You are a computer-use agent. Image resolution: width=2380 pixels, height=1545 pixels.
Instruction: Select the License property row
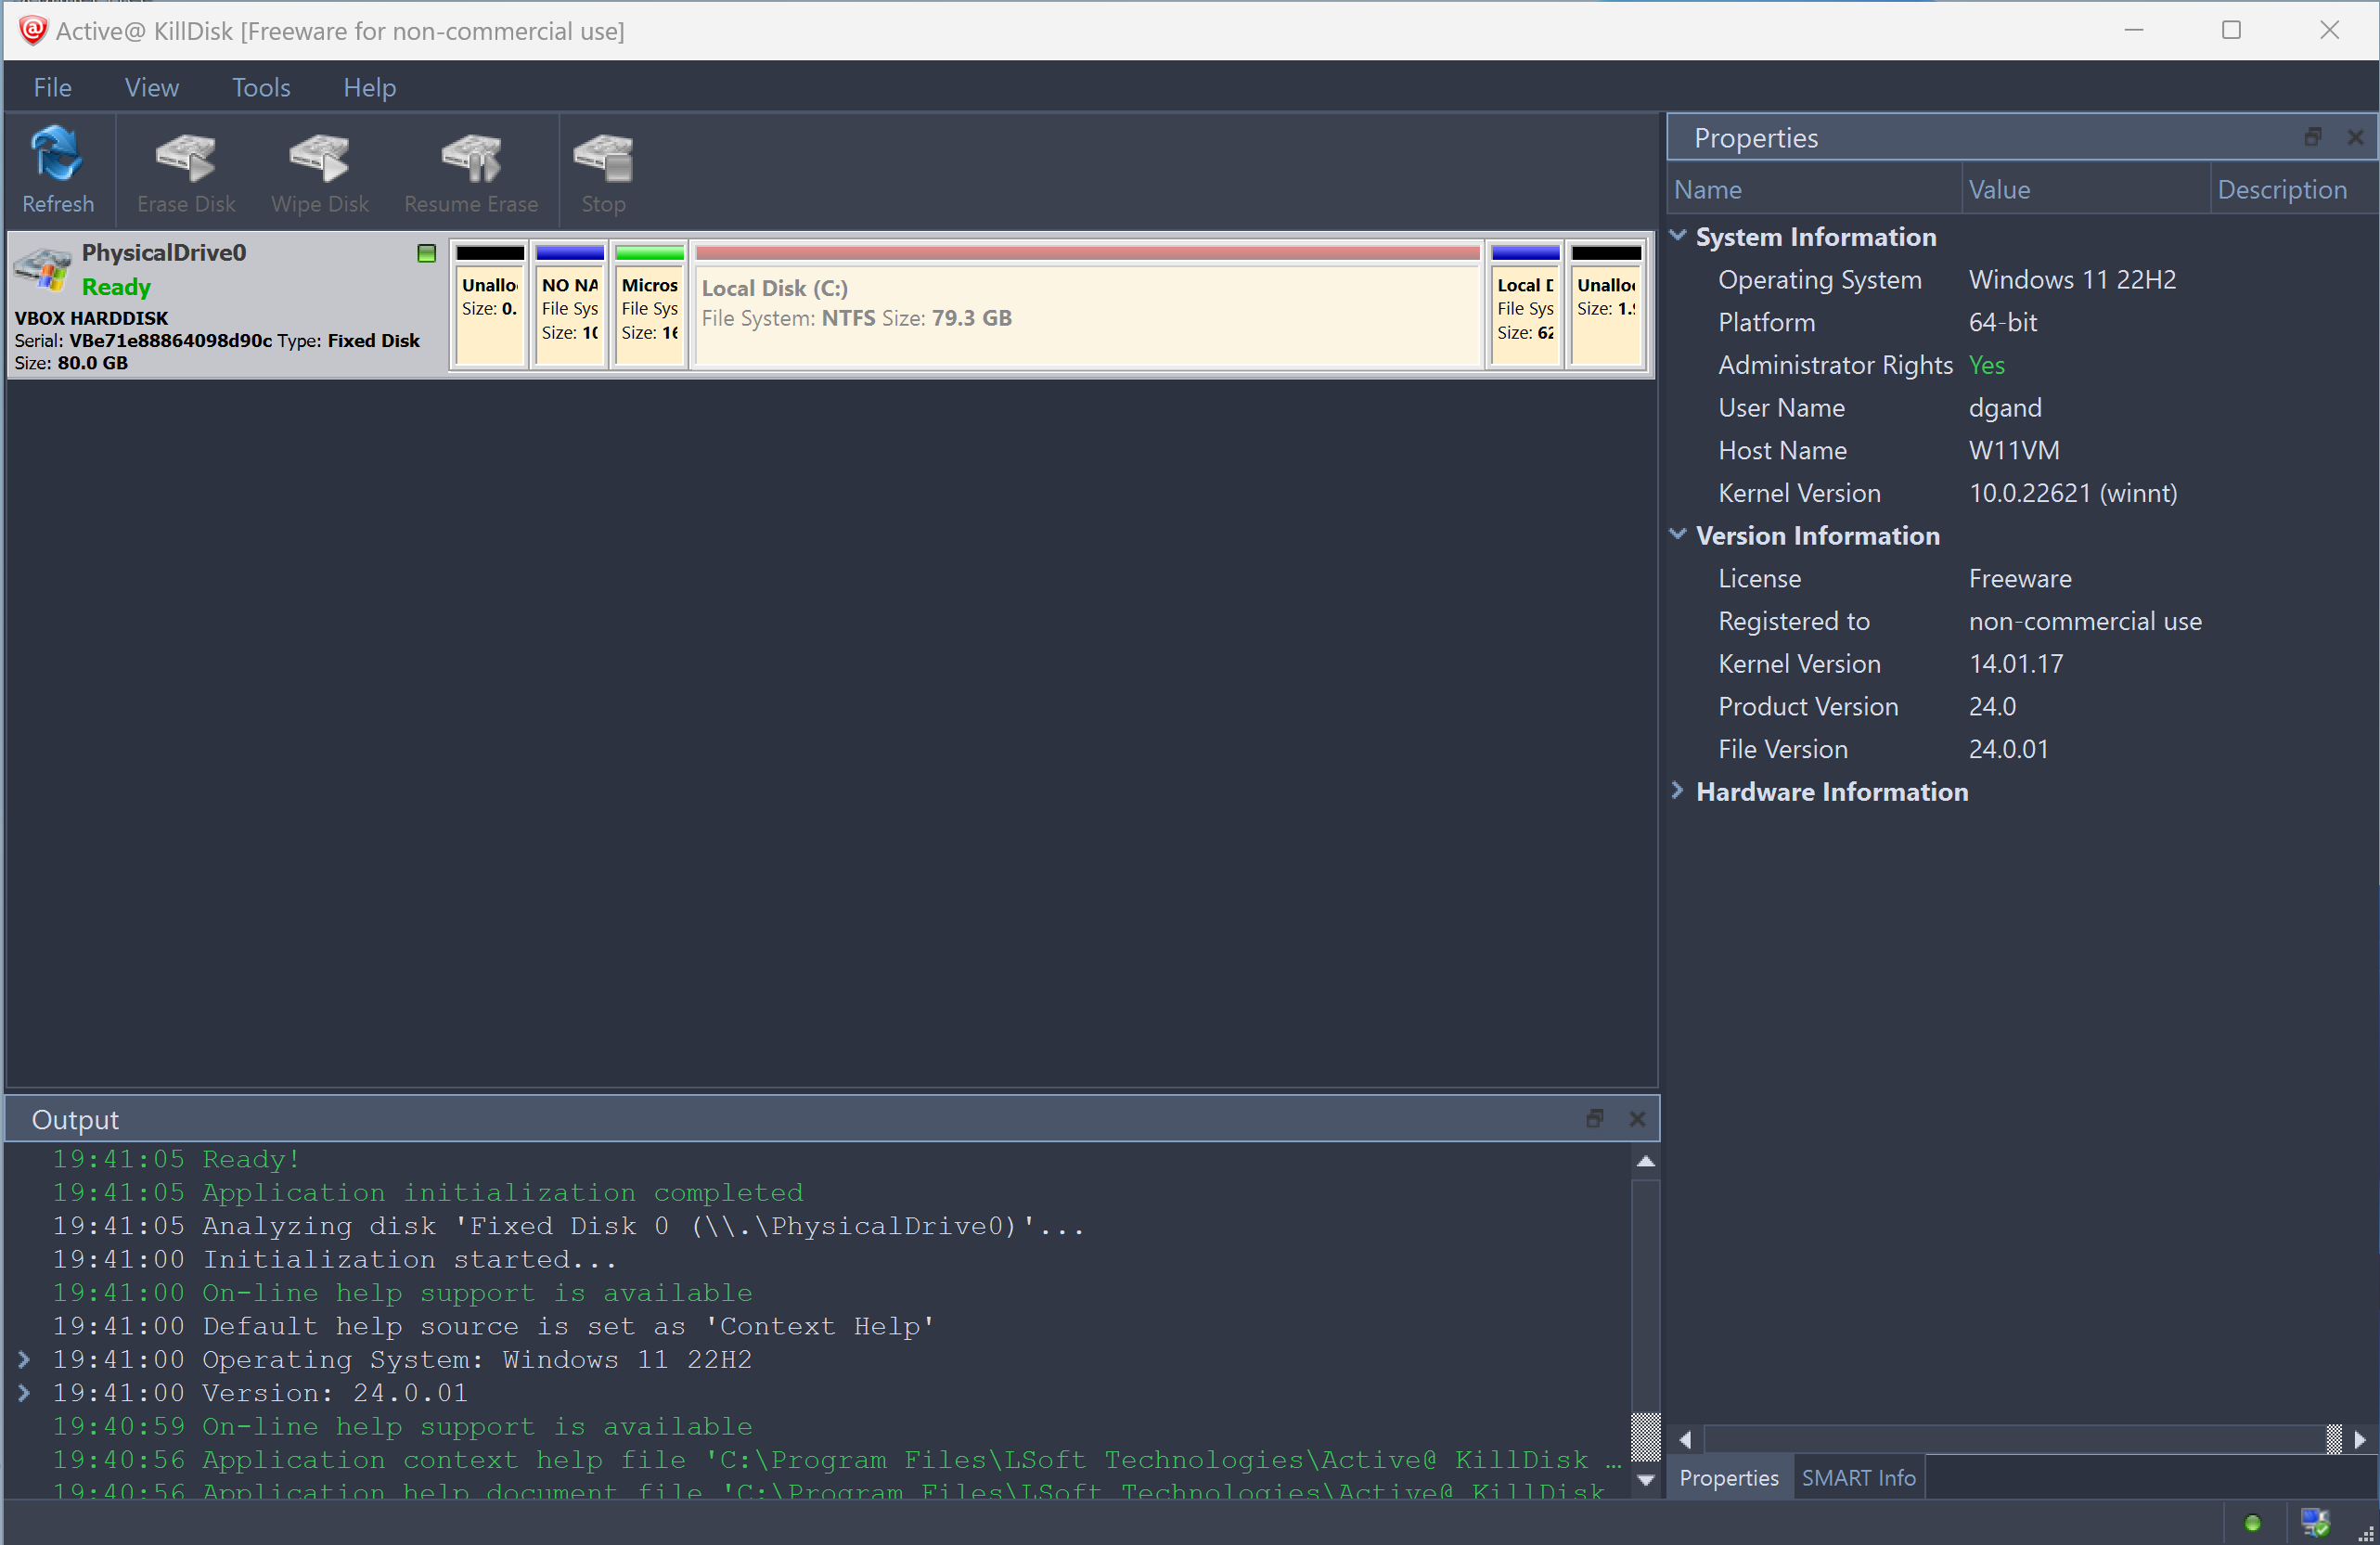coord(2022,578)
